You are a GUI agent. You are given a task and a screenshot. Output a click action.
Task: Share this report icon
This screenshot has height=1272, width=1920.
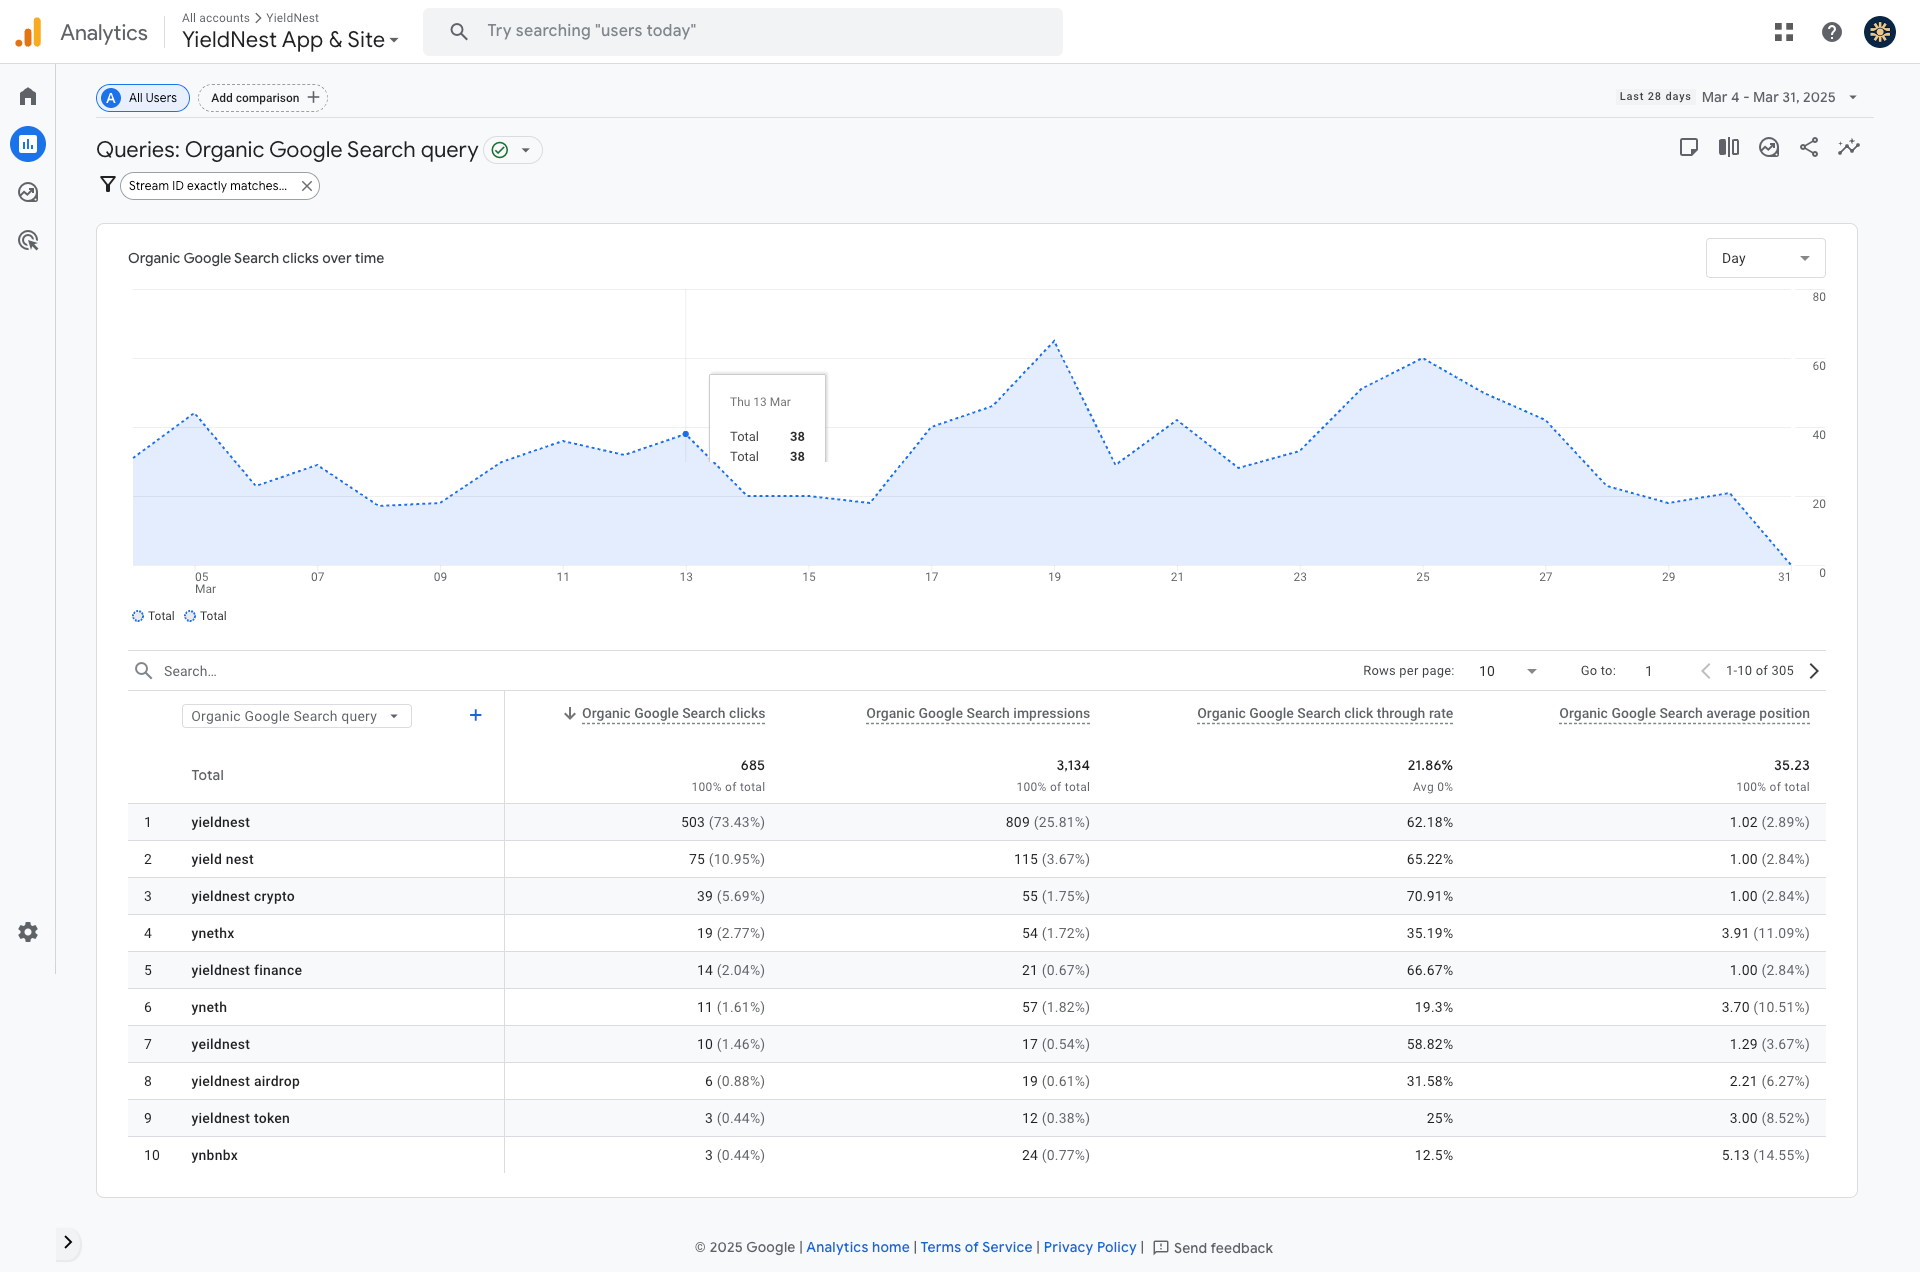pyautogui.click(x=1809, y=148)
